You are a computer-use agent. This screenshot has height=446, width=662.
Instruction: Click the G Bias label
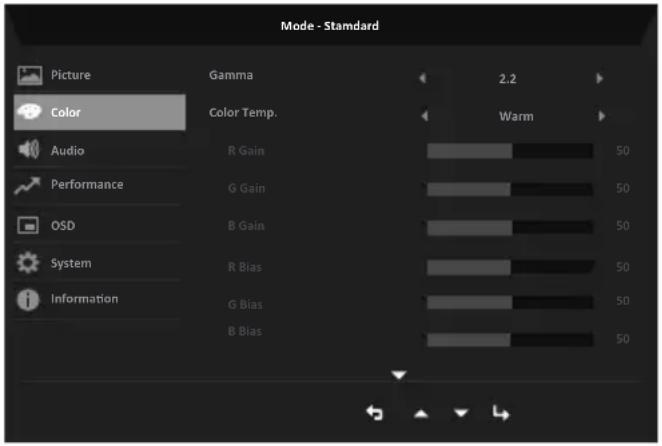[x=245, y=305]
